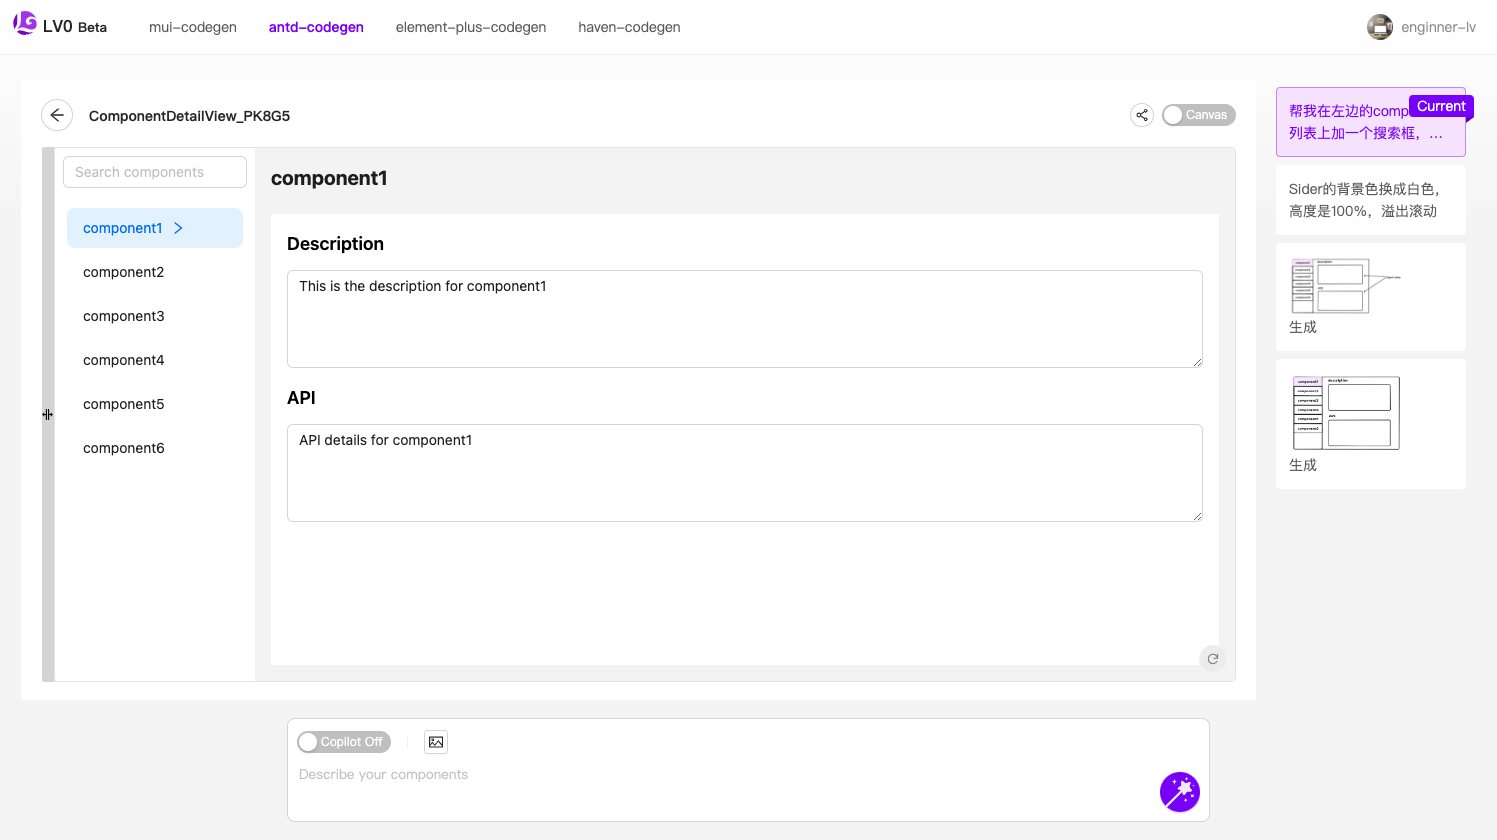Screen dimensions: 1497x840
Task: Open the enginner-lv user avatar
Action: pyautogui.click(x=1380, y=27)
